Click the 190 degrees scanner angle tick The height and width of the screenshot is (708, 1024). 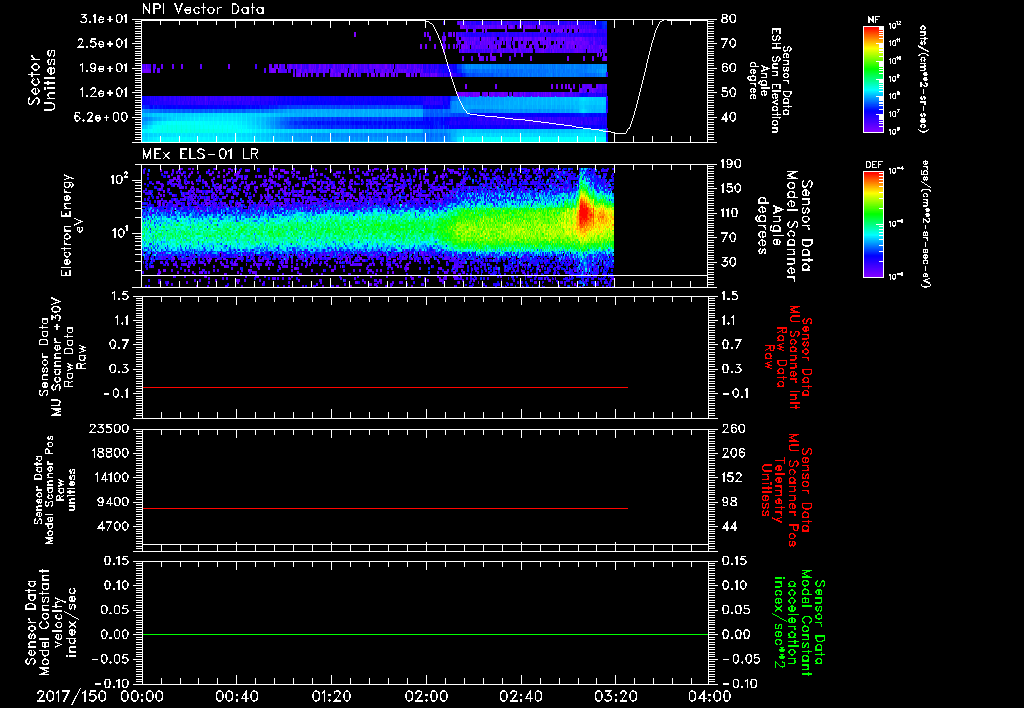click(731, 164)
